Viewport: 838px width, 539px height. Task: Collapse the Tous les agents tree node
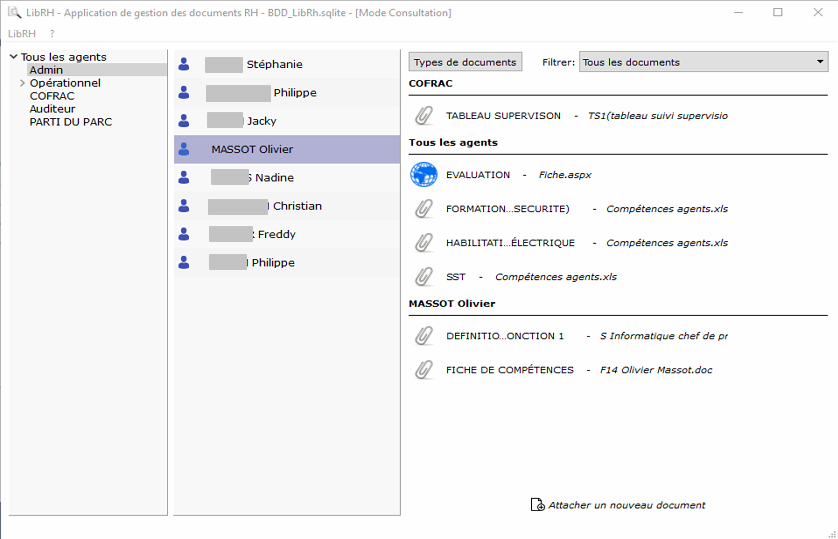tap(13, 57)
